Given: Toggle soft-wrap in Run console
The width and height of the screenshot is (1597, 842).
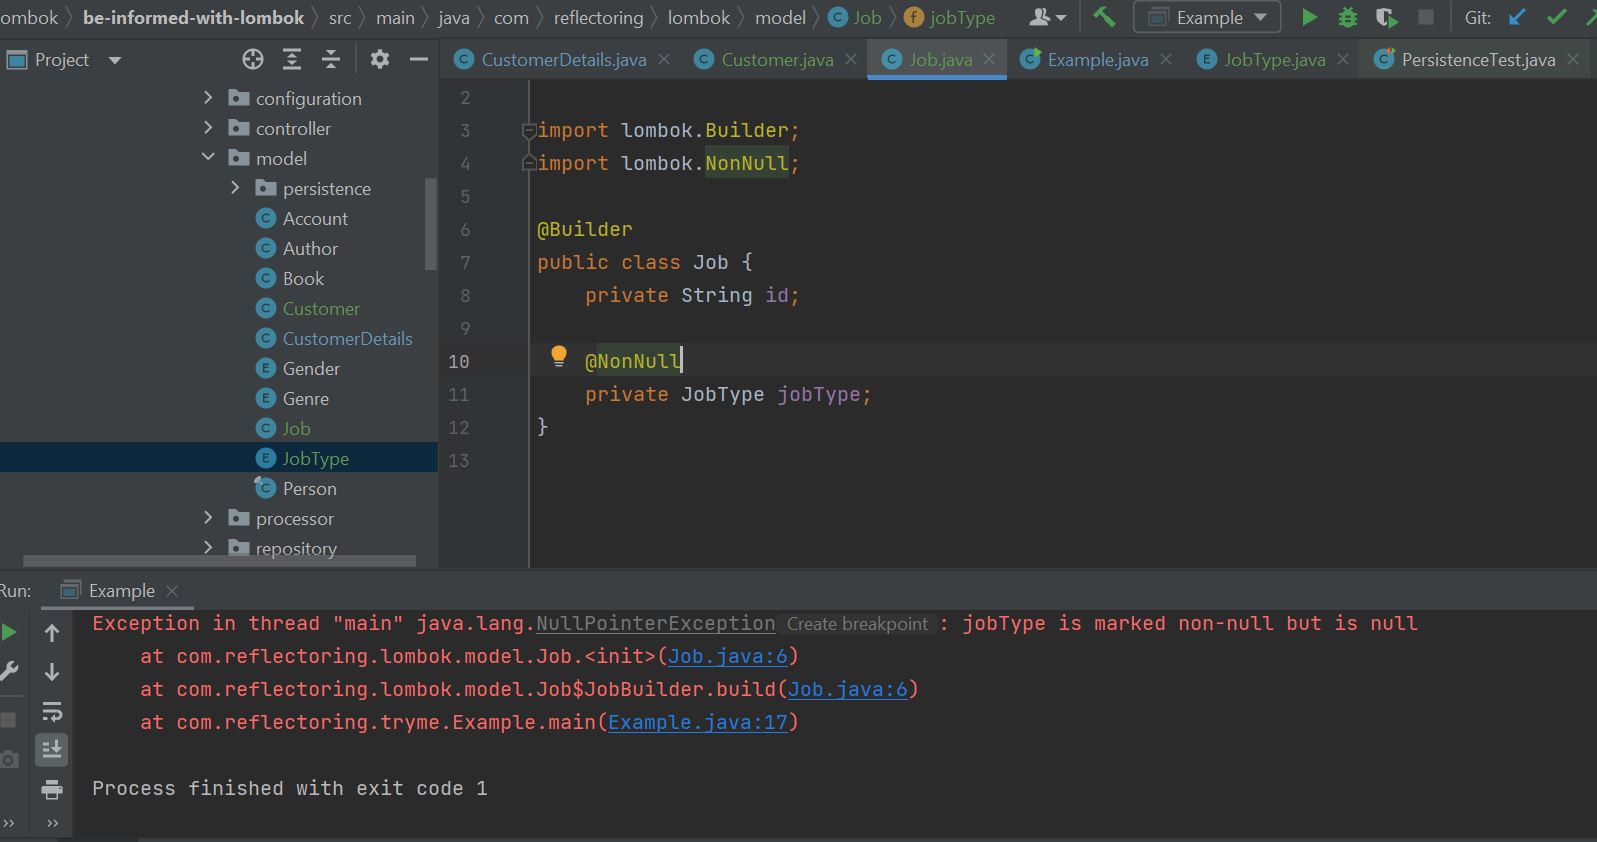Looking at the screenshot, I should click(x=52, y=711).
